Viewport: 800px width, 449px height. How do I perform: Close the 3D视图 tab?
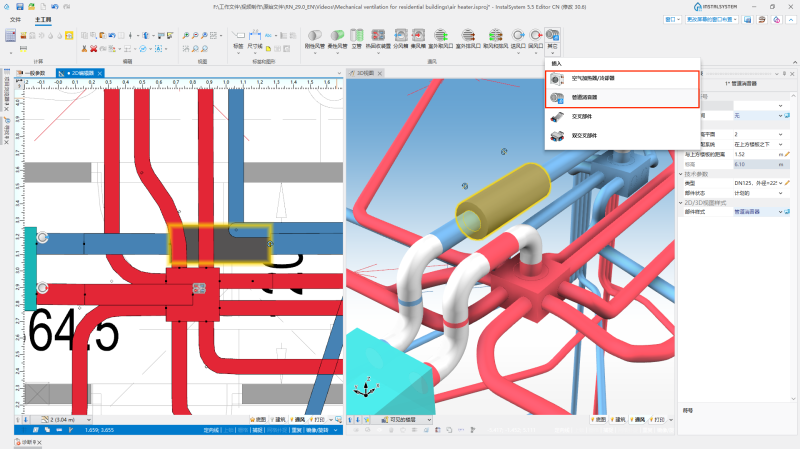(380, 73)
